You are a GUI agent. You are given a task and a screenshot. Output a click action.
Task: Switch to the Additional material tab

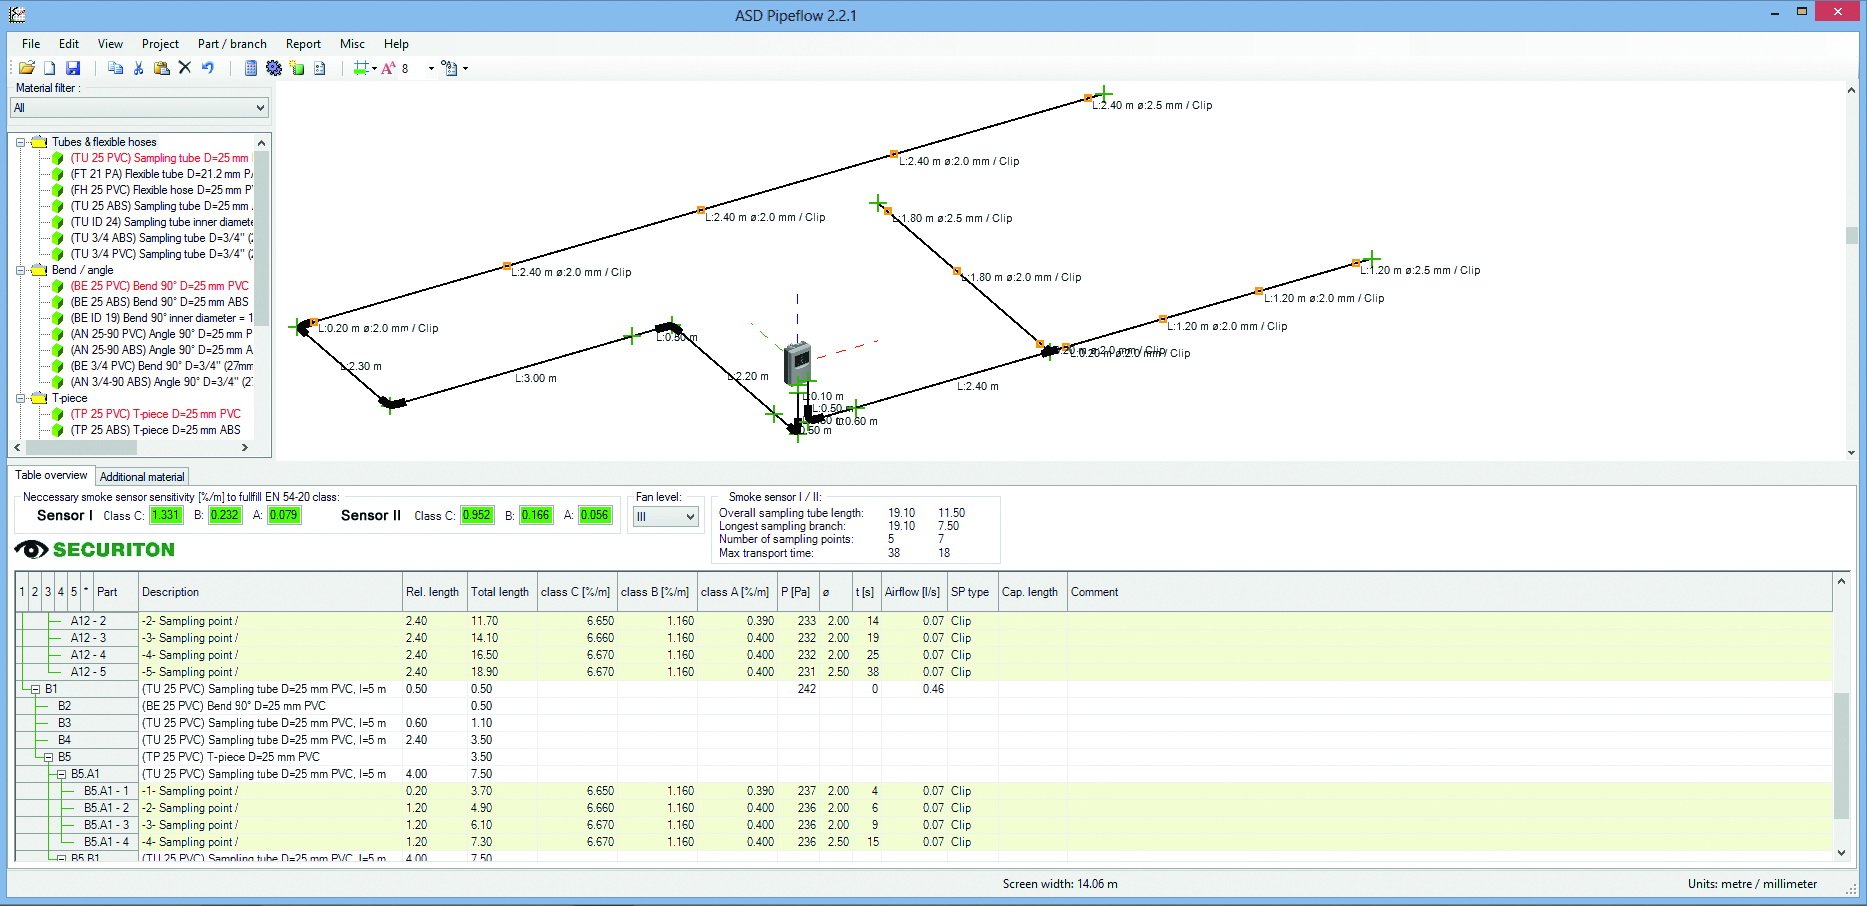pos(142,477)
